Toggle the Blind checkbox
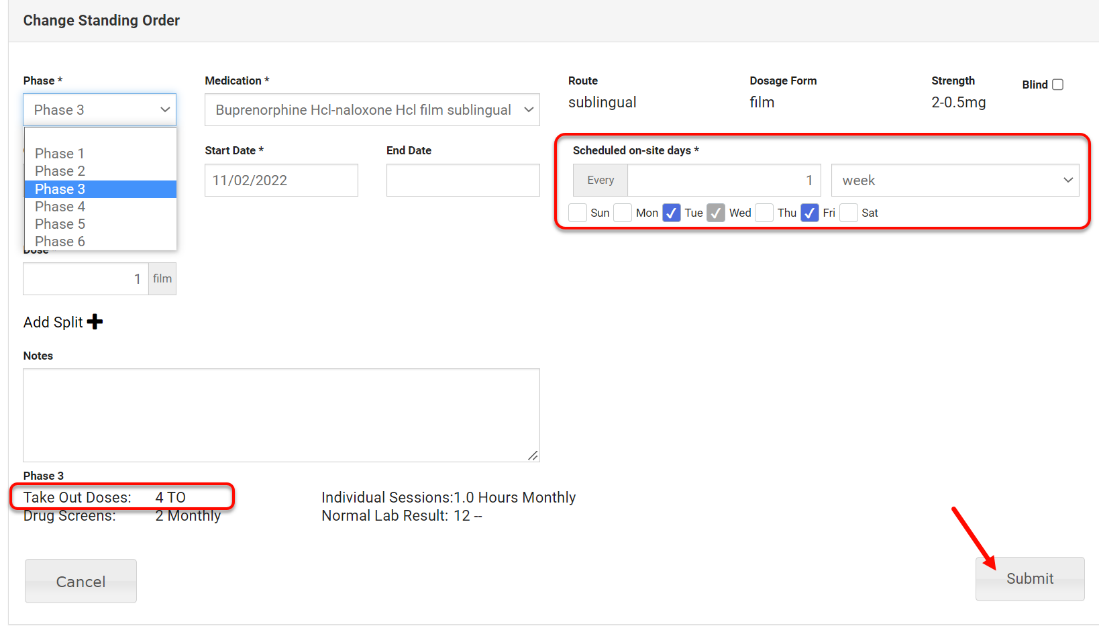Screen dimensions: 1099x626 (1058, 85)
